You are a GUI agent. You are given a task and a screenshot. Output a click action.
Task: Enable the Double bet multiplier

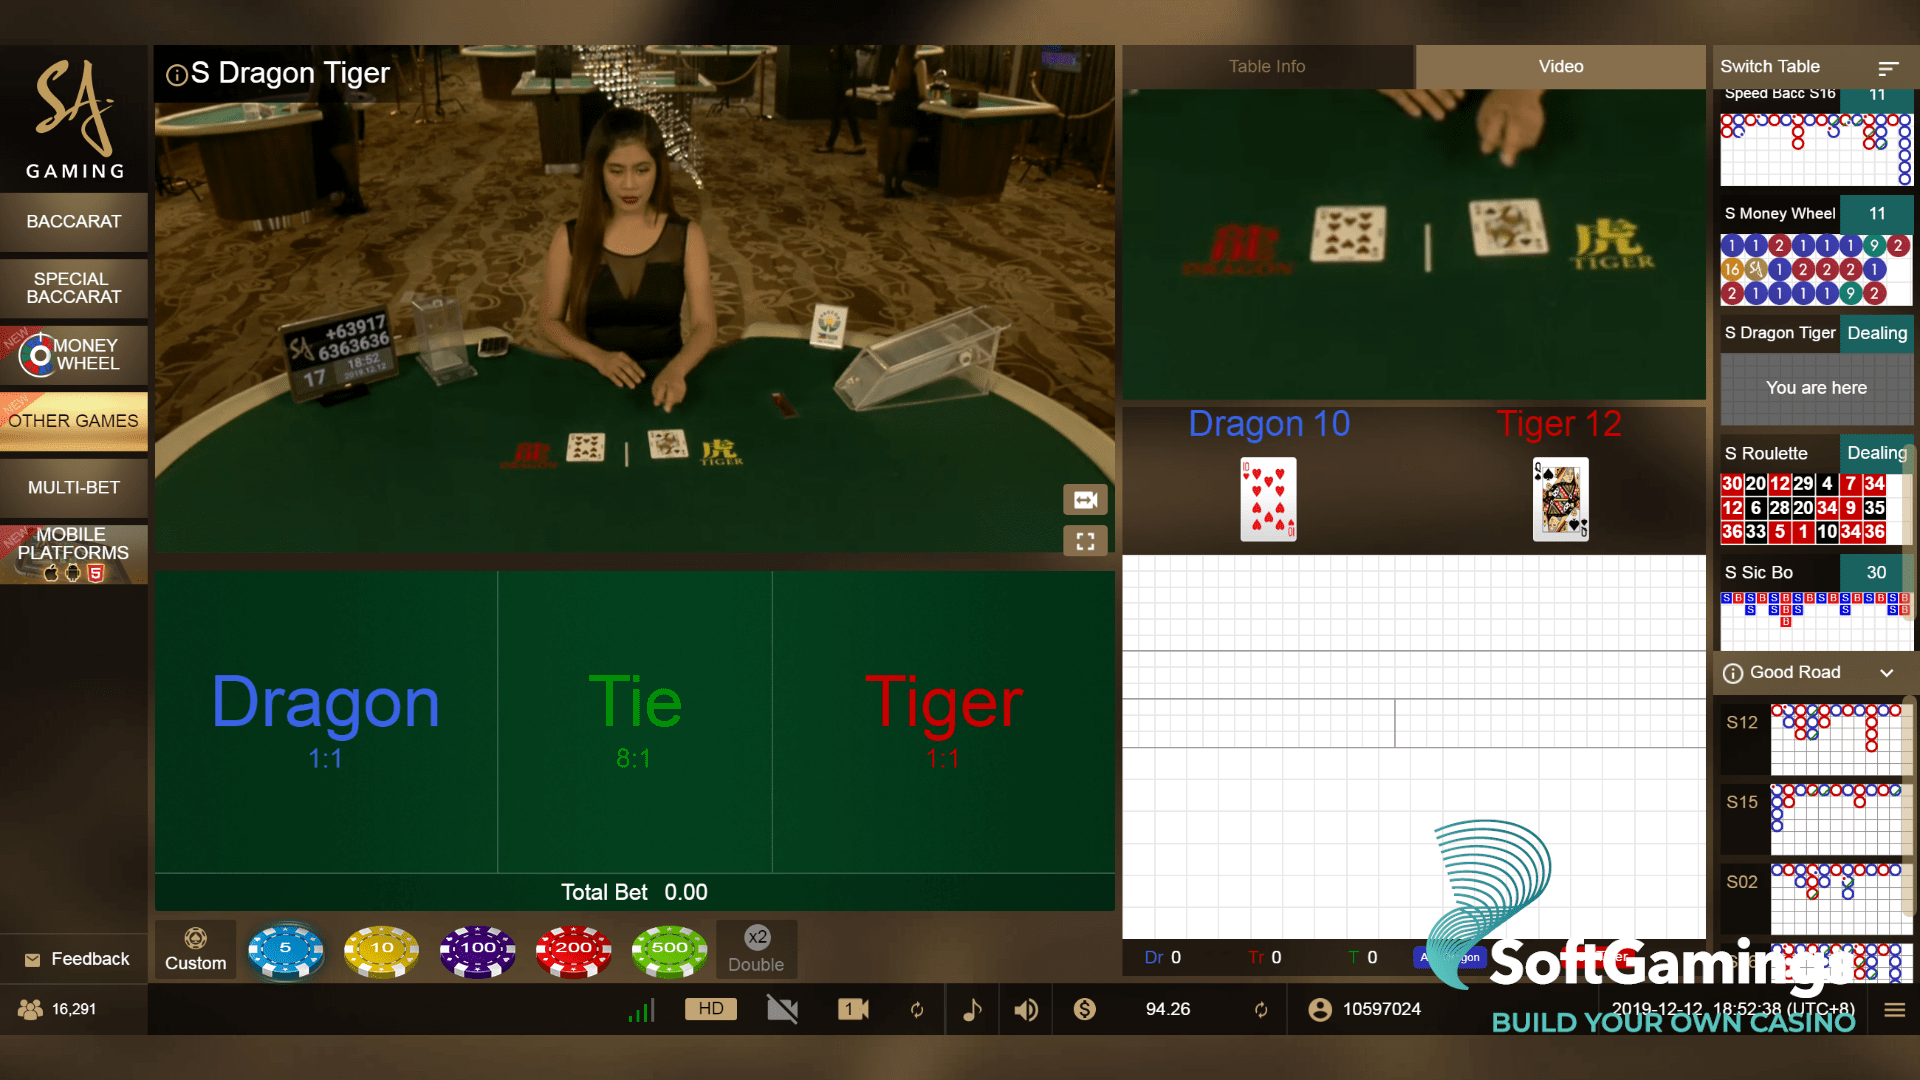(756, 947)
